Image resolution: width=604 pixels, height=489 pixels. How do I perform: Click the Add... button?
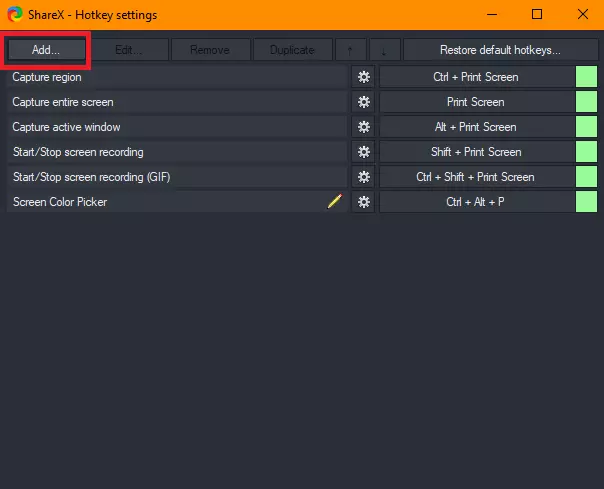click(x=46, y=50)
